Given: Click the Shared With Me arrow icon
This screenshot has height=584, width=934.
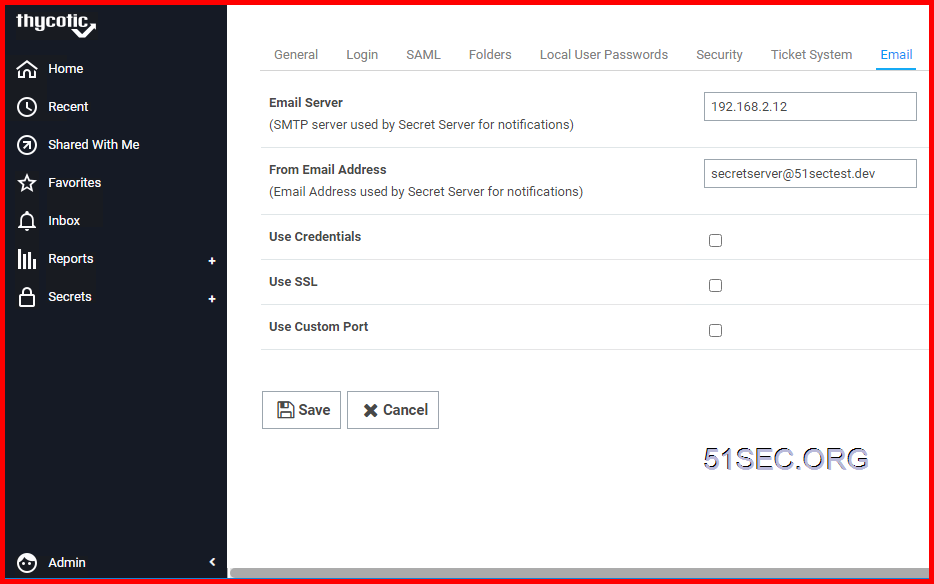Looking at the screenshot, I should tap(27, 145).
